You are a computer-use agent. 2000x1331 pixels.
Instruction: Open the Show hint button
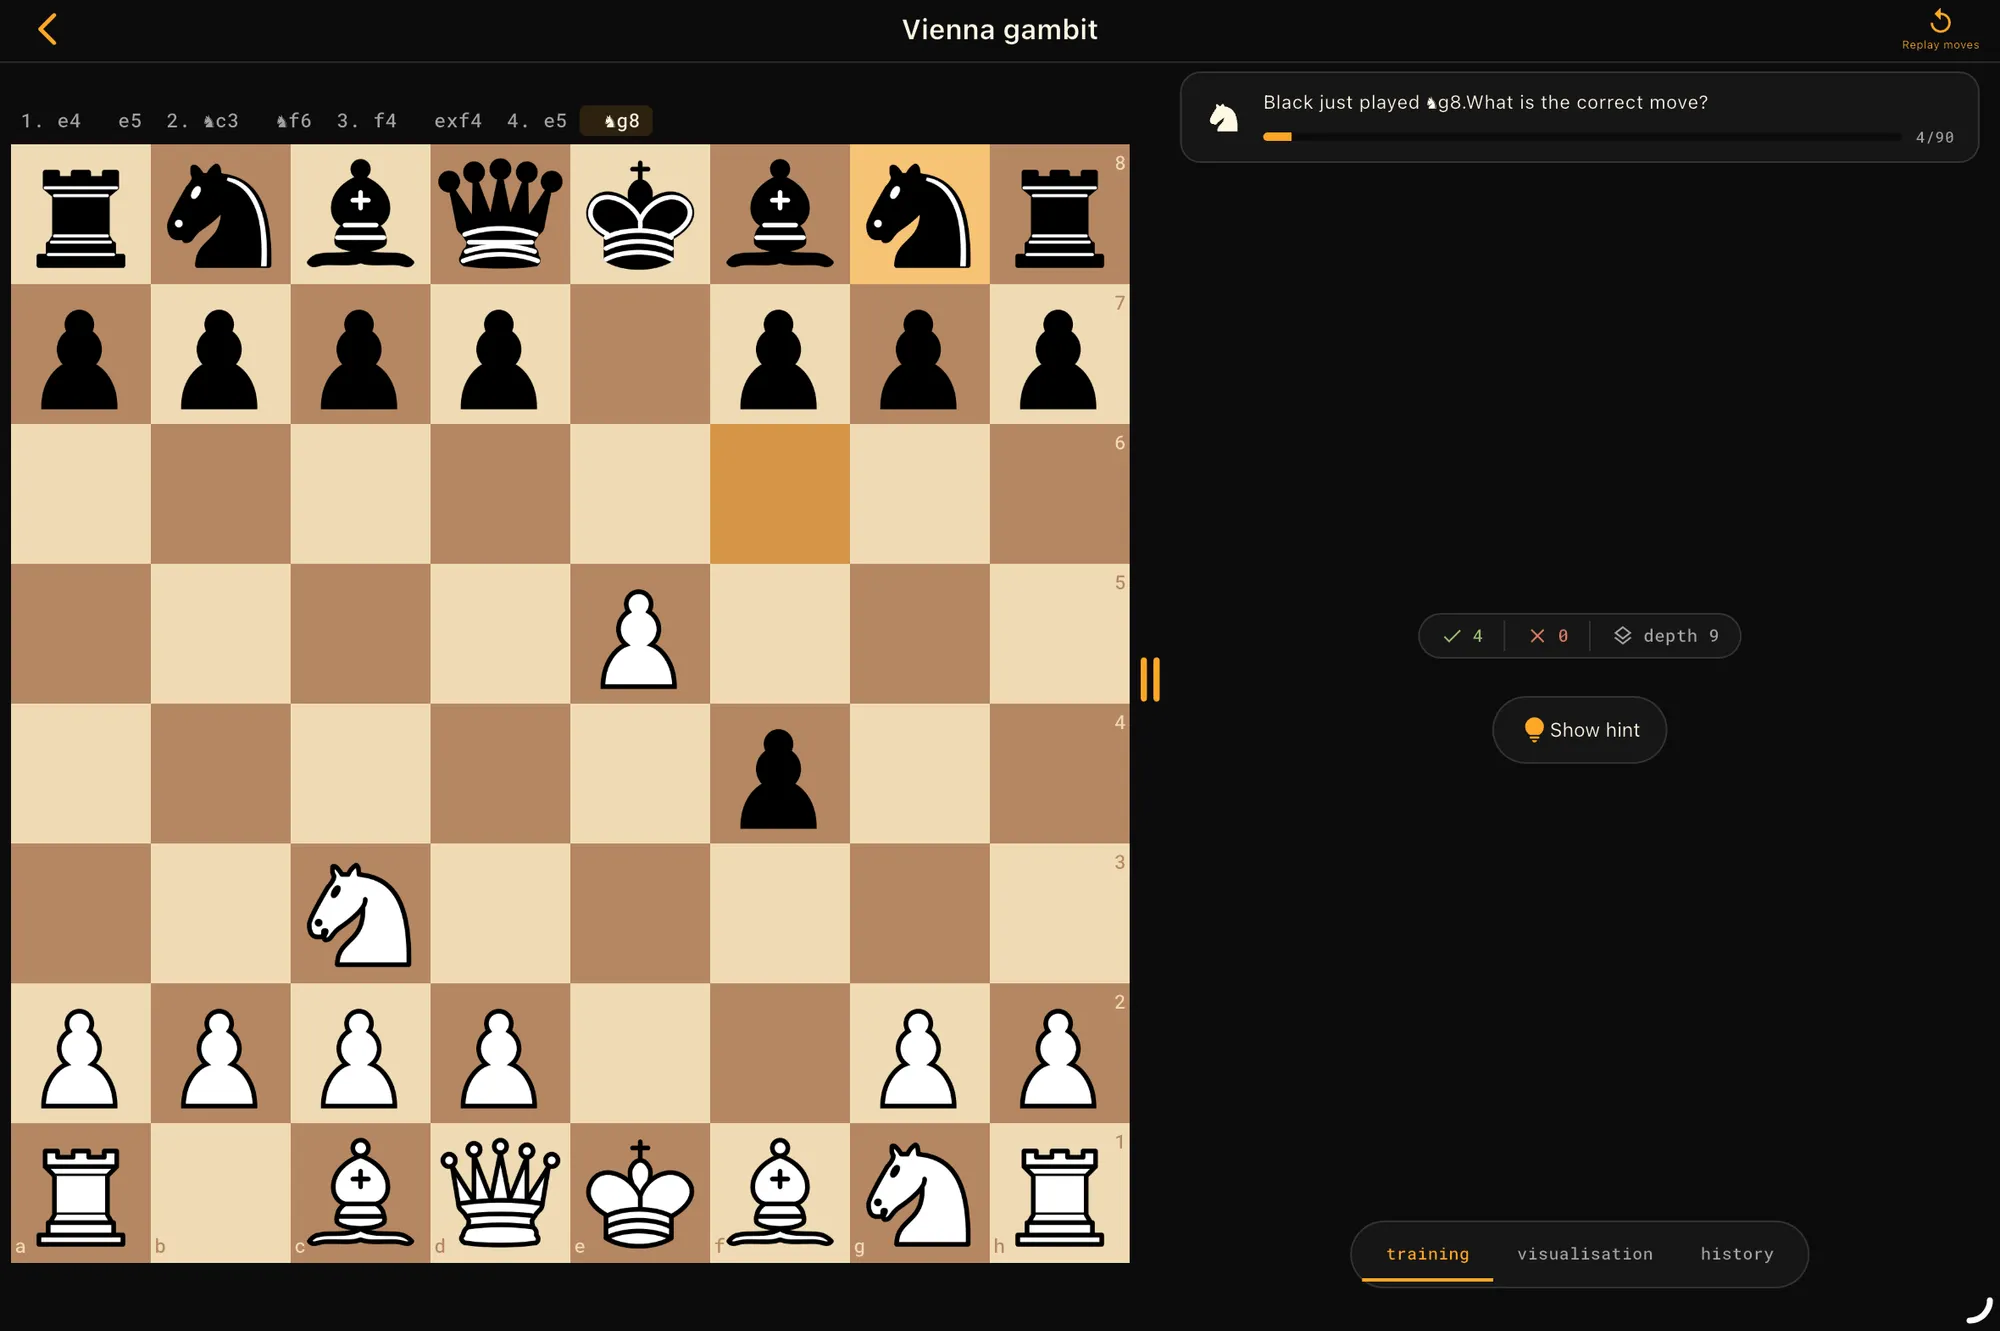pos(1579,730)
